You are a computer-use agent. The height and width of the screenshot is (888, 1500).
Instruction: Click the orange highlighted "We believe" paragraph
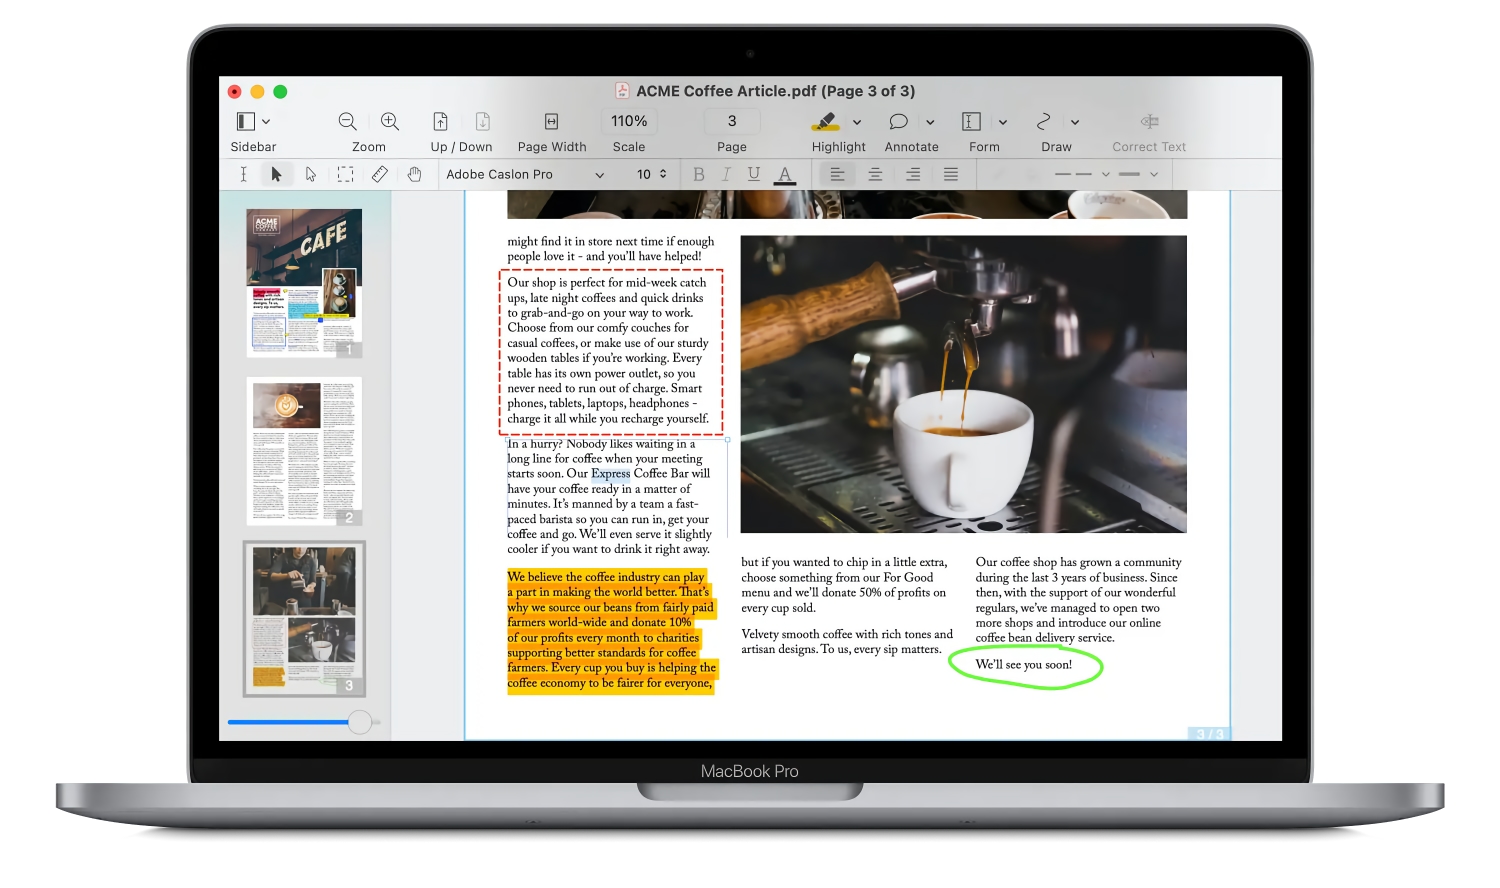[611, 630]
